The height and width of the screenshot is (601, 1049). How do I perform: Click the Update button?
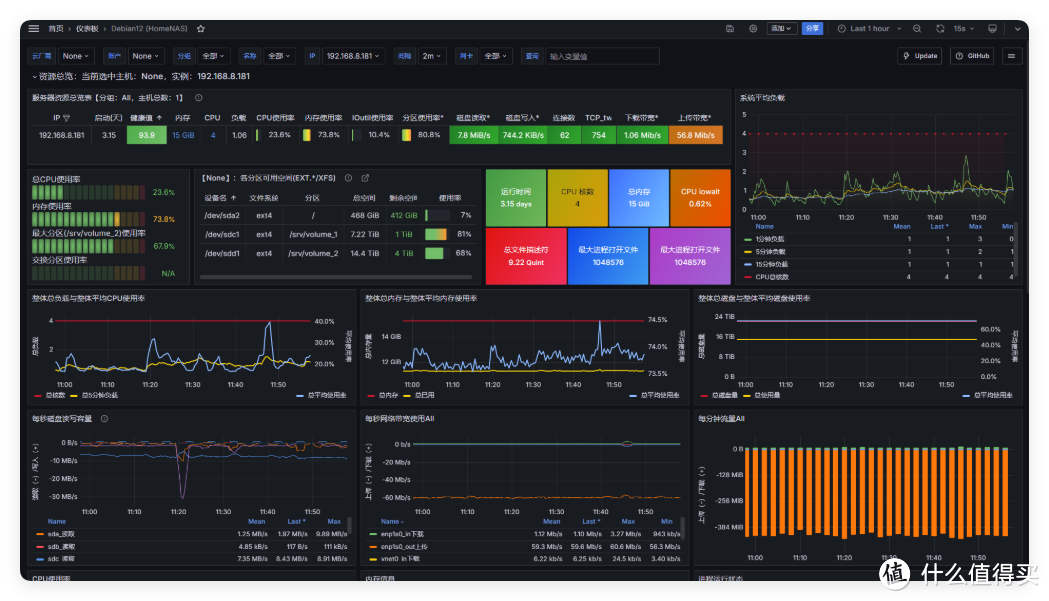[x=921, y=56]
